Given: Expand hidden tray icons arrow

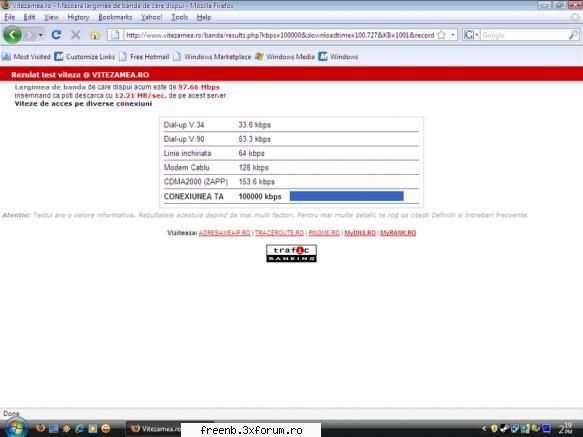Looking at the screenshot, I should [484, 428].
